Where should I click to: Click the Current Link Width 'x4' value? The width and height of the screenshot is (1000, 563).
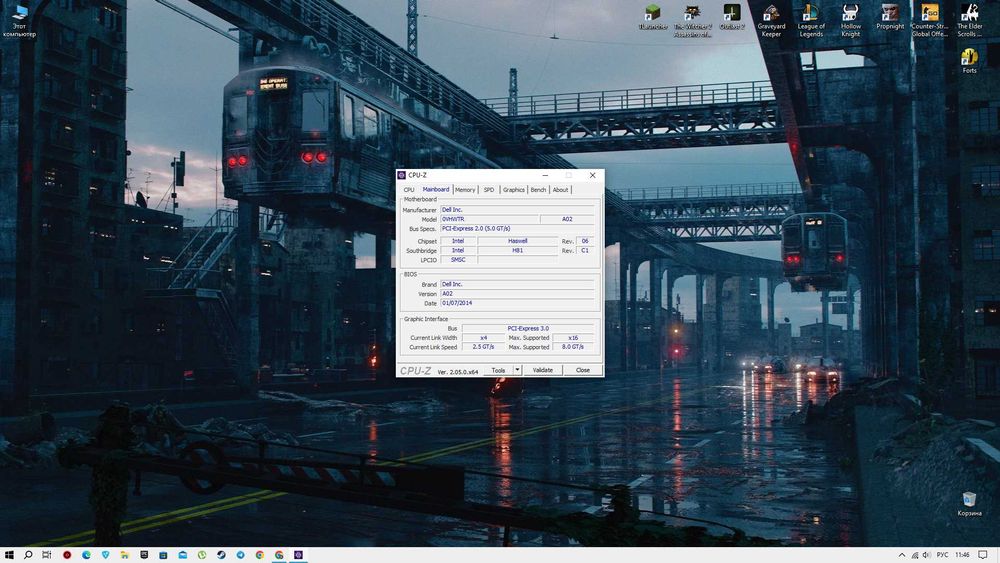483,337
